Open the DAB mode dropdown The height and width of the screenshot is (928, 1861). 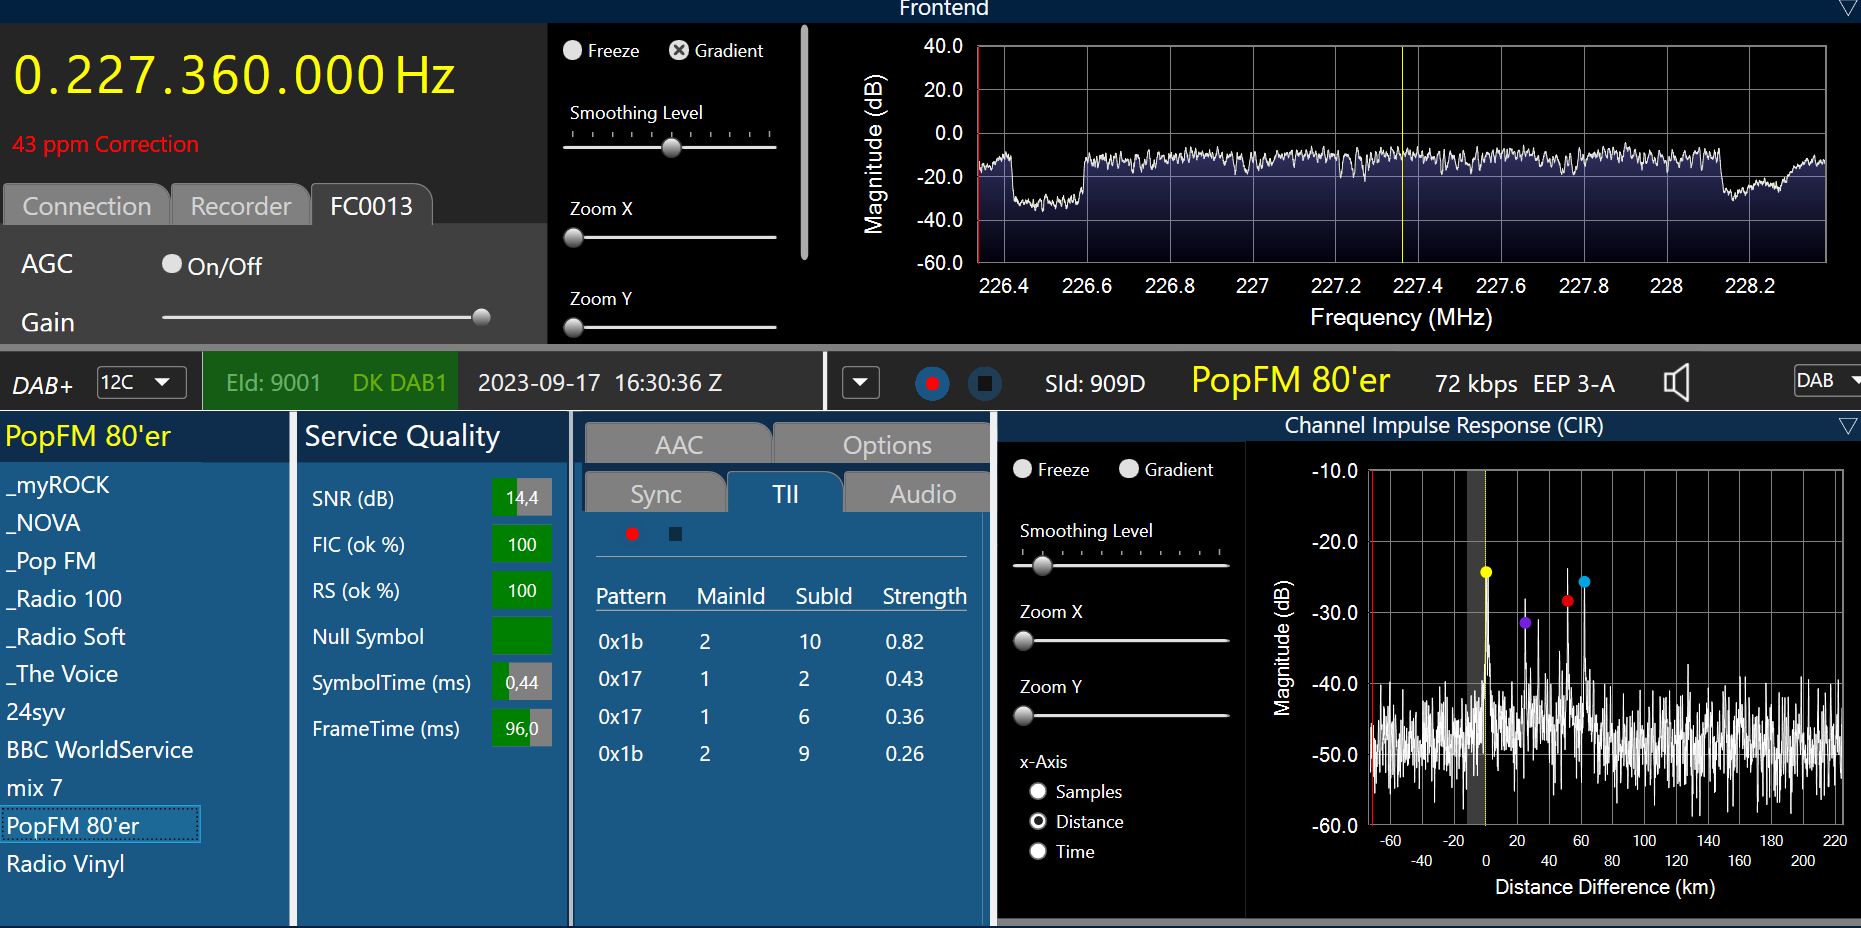[x=1827, y=381]
